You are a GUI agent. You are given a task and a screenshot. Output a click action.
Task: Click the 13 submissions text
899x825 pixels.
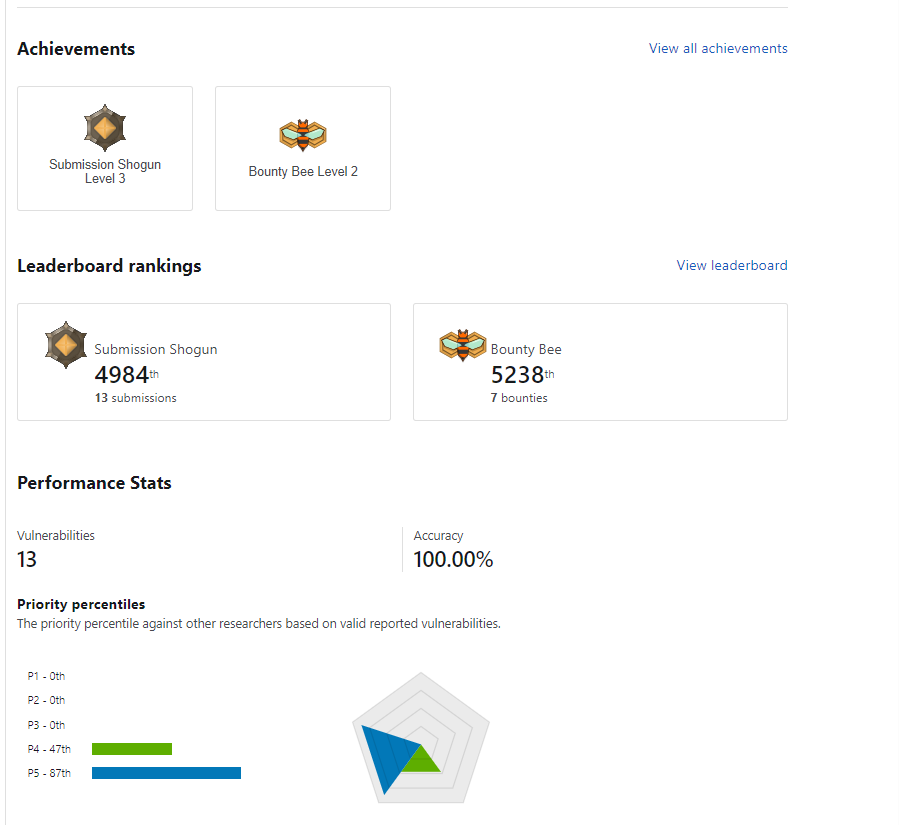(x=136, y=398)
